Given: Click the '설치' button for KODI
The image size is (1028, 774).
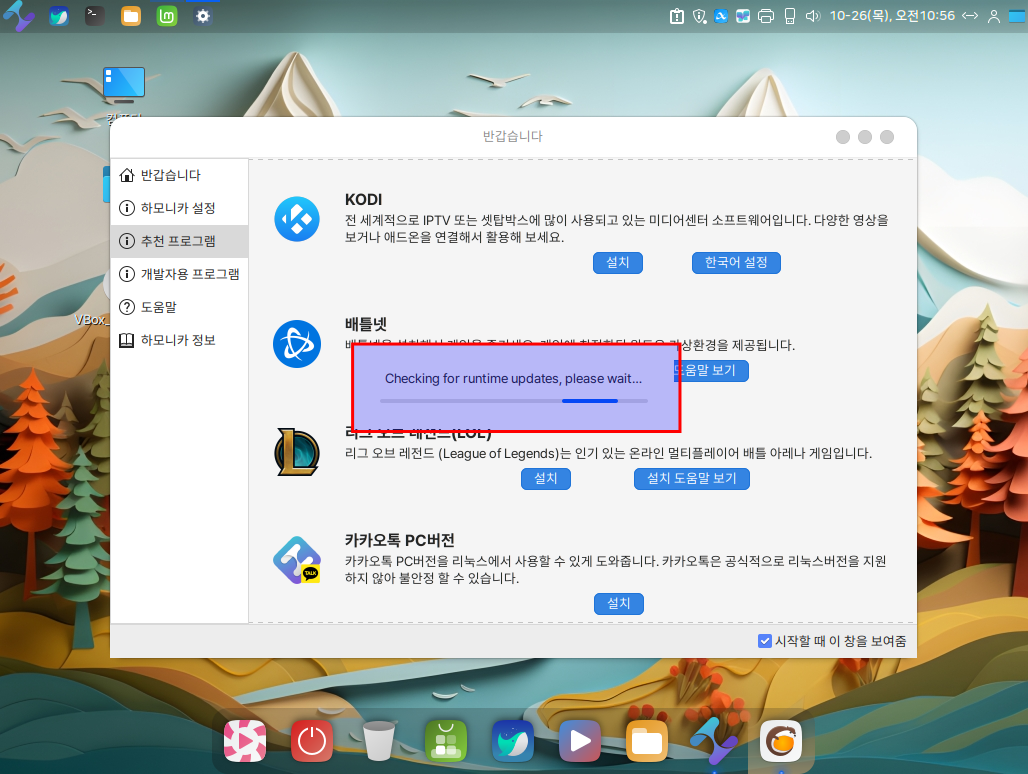Looking at the screenshot, I should [x=617, y=262].
